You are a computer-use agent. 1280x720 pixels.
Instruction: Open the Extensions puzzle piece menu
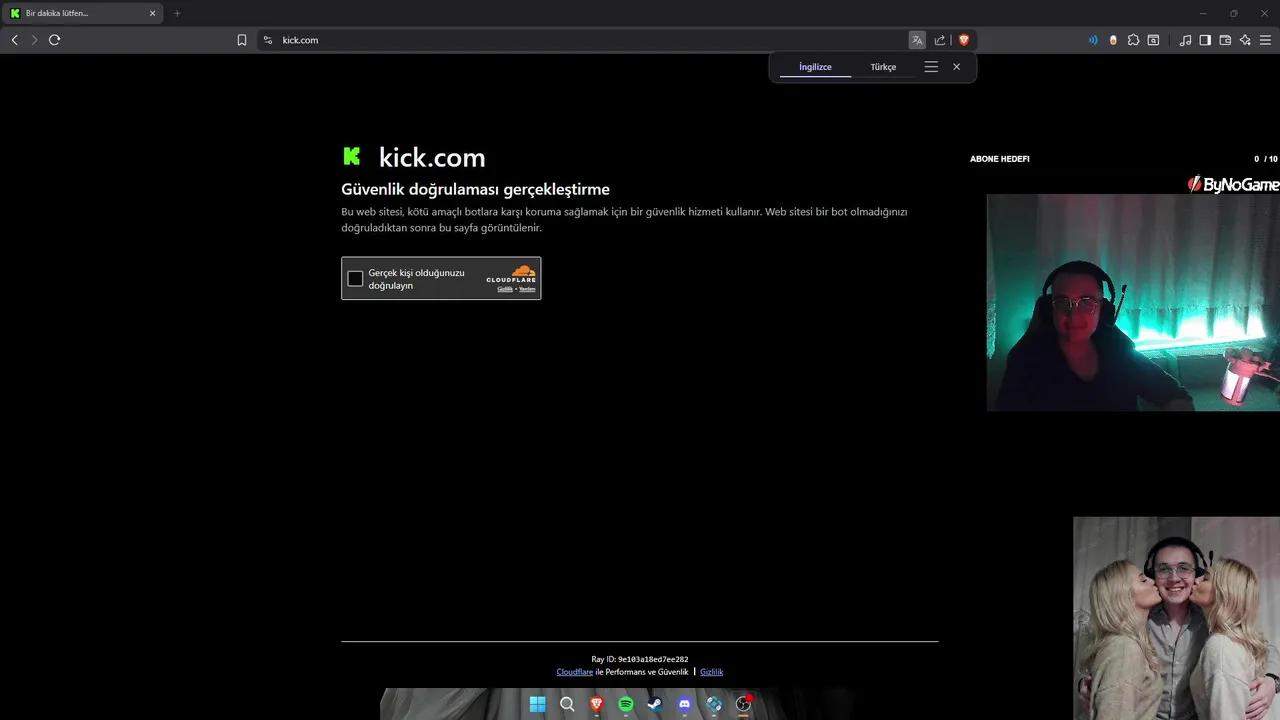pyautogui.click(x=1133, y=40)
